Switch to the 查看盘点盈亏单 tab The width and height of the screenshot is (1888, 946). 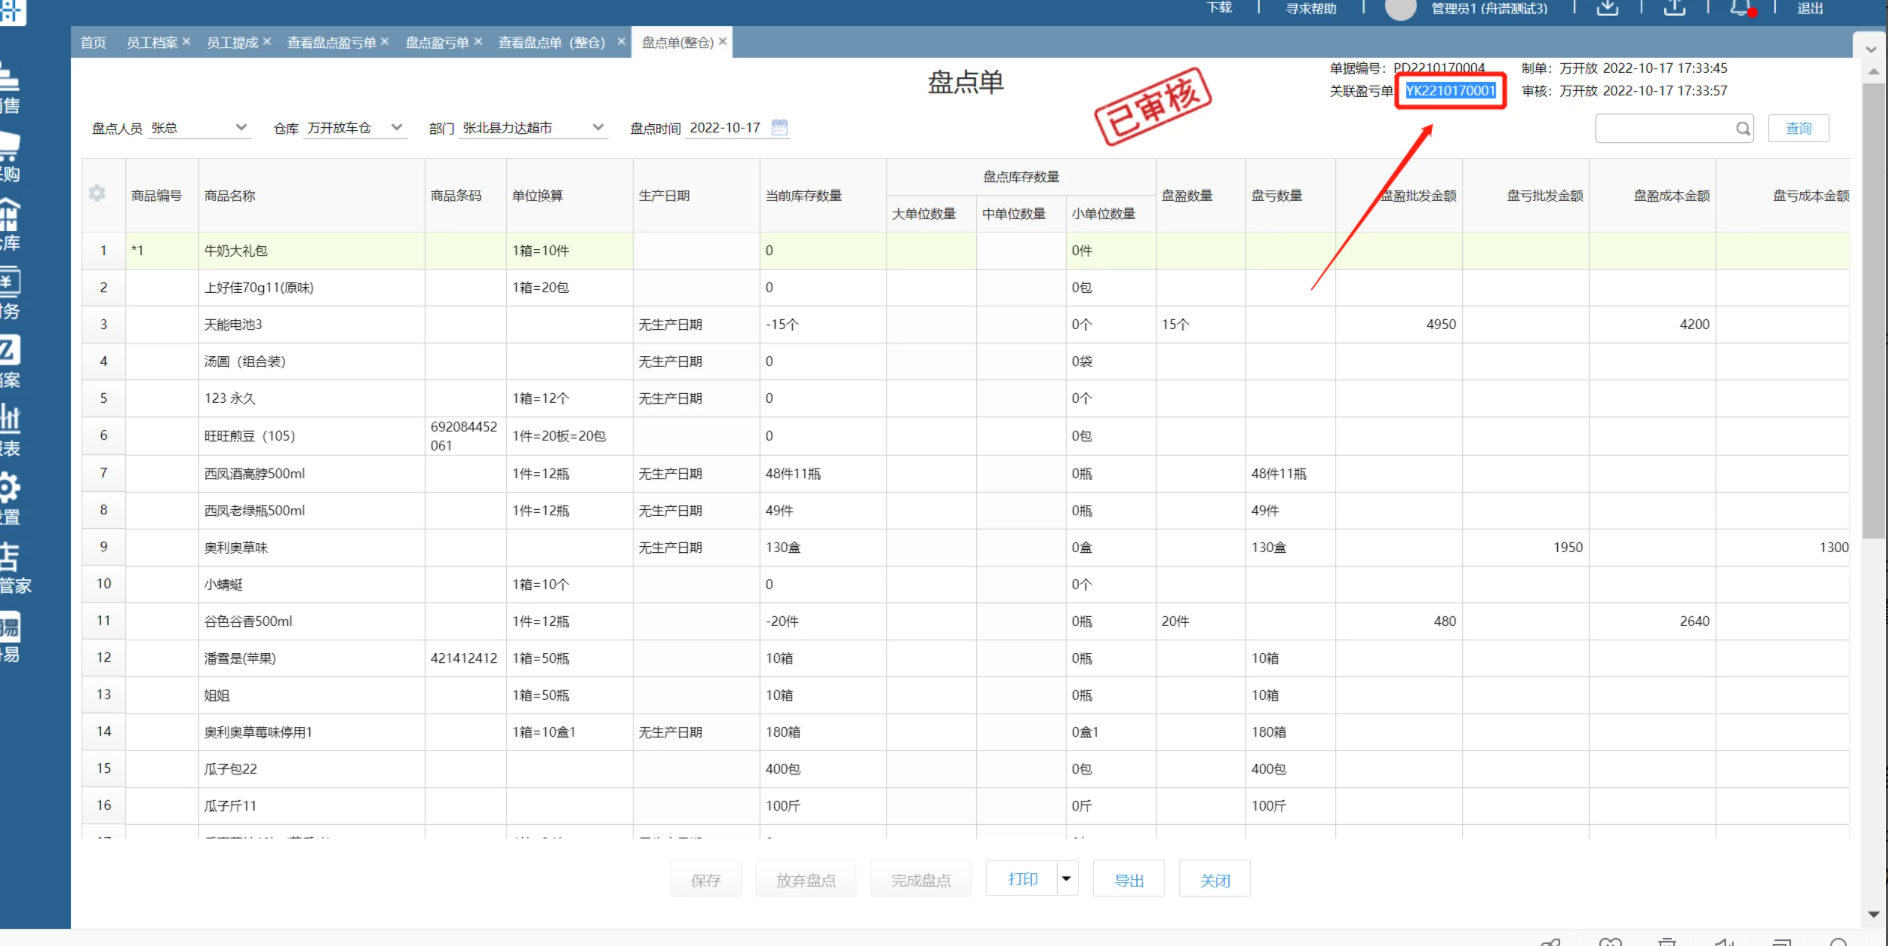click(x=331, y=42)
